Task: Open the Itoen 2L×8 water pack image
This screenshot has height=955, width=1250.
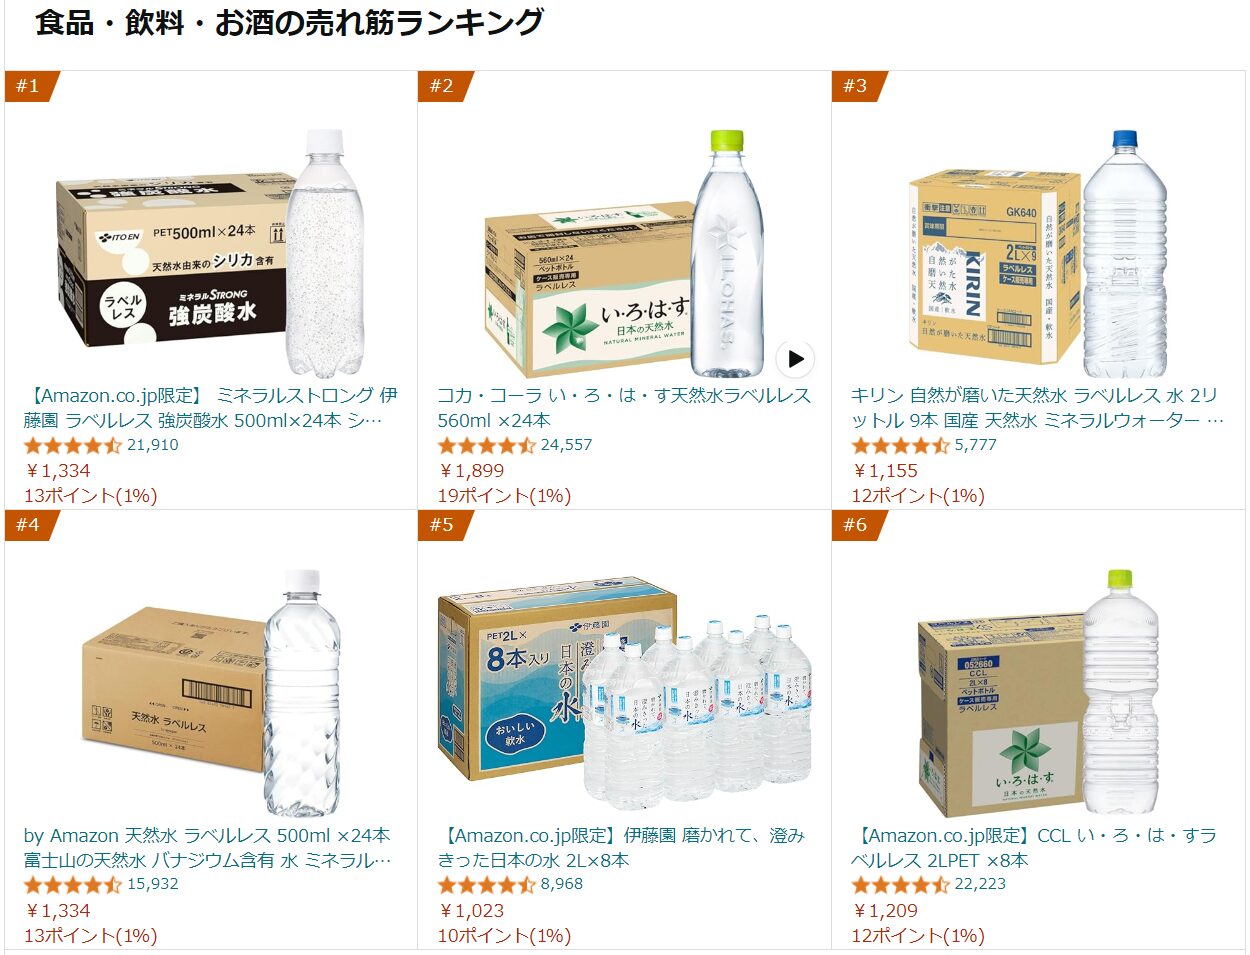Action: point(625,693)
